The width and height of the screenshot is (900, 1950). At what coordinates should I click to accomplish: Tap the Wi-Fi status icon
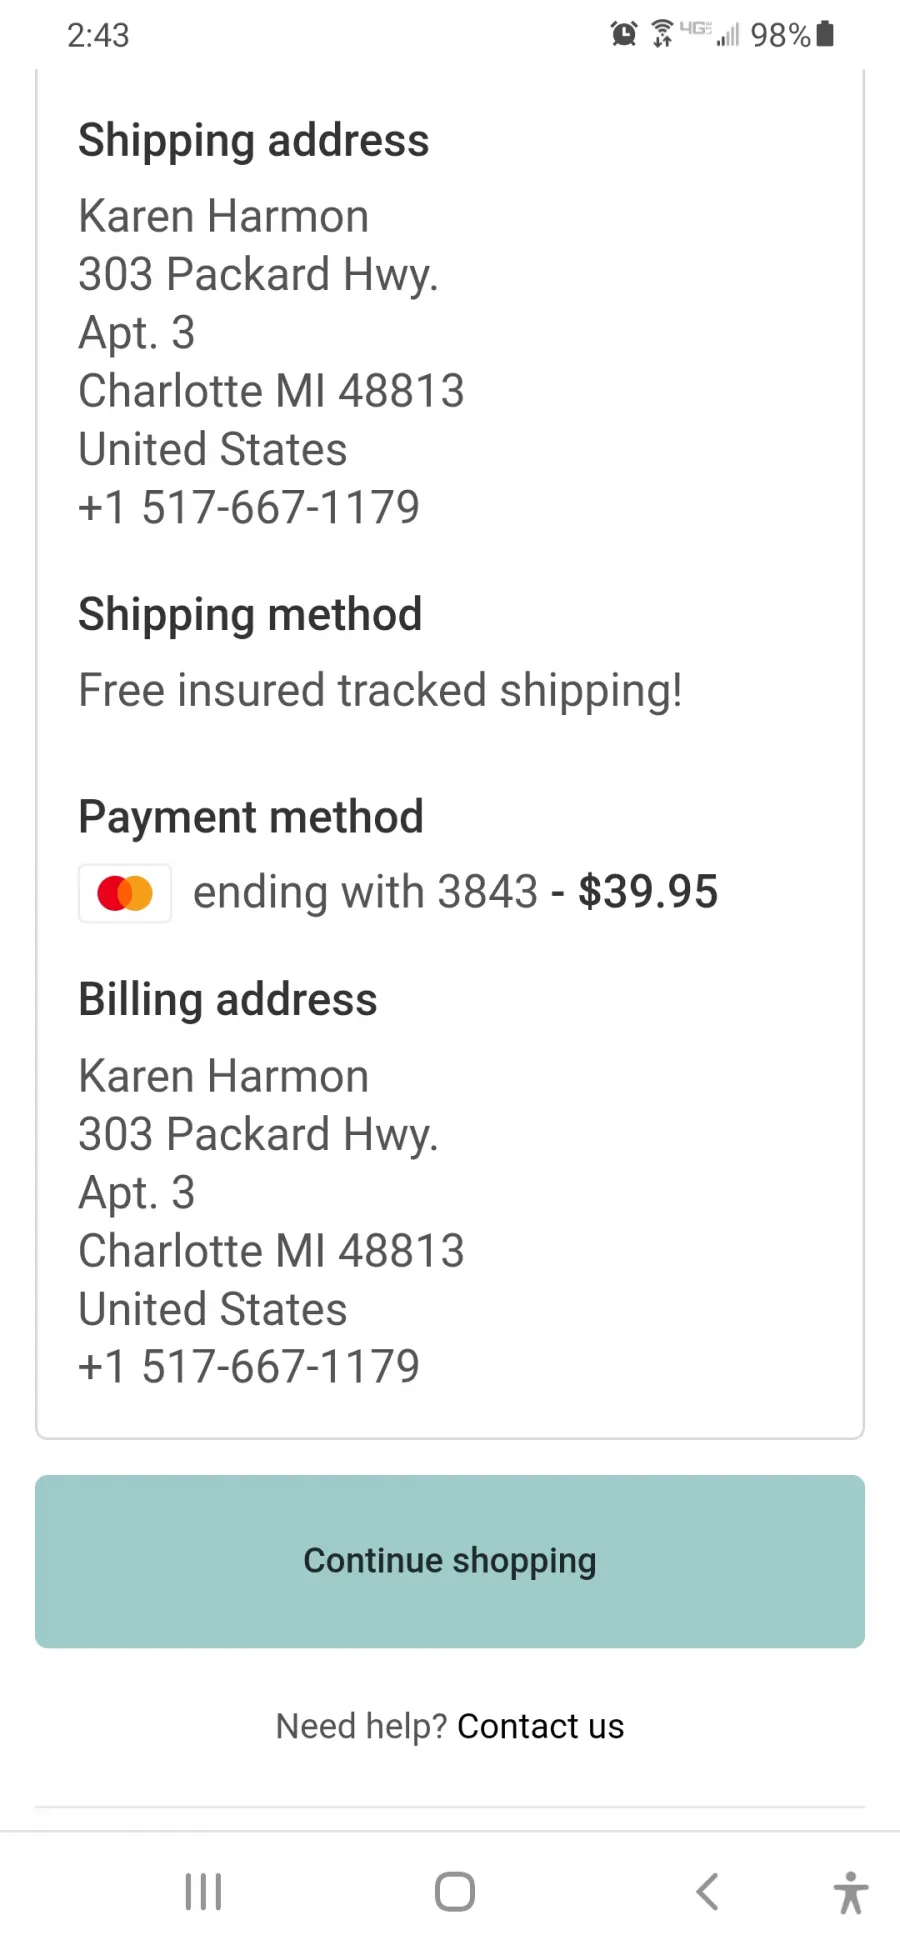click(x=662, y=34)
